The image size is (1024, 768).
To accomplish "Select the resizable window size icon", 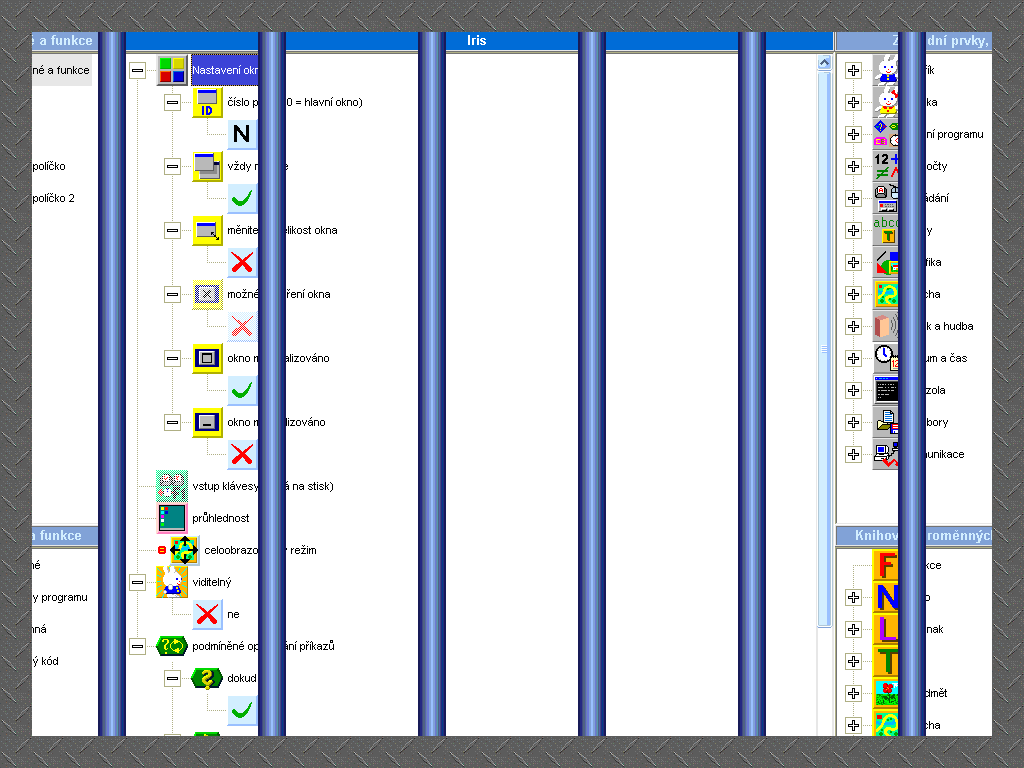I will (207, 230).
